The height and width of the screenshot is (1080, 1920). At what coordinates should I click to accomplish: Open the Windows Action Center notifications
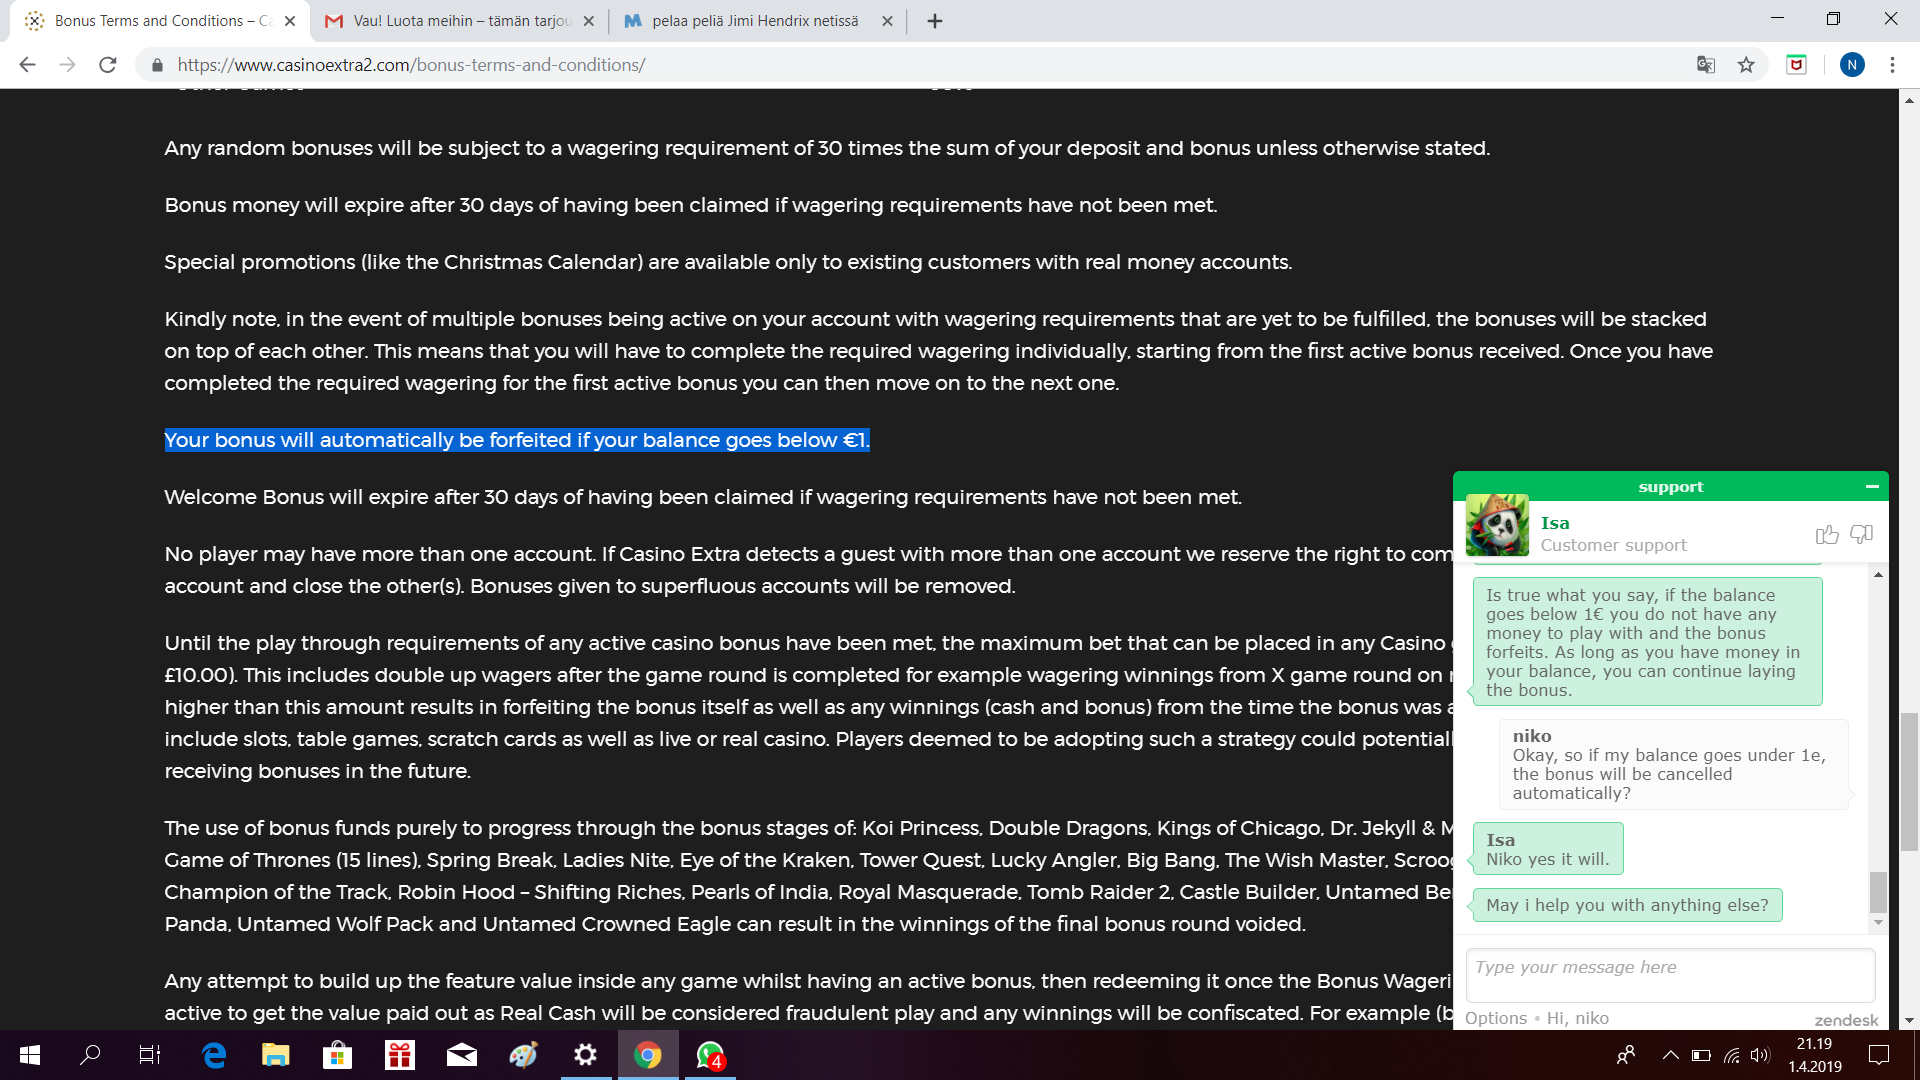1879,1055
